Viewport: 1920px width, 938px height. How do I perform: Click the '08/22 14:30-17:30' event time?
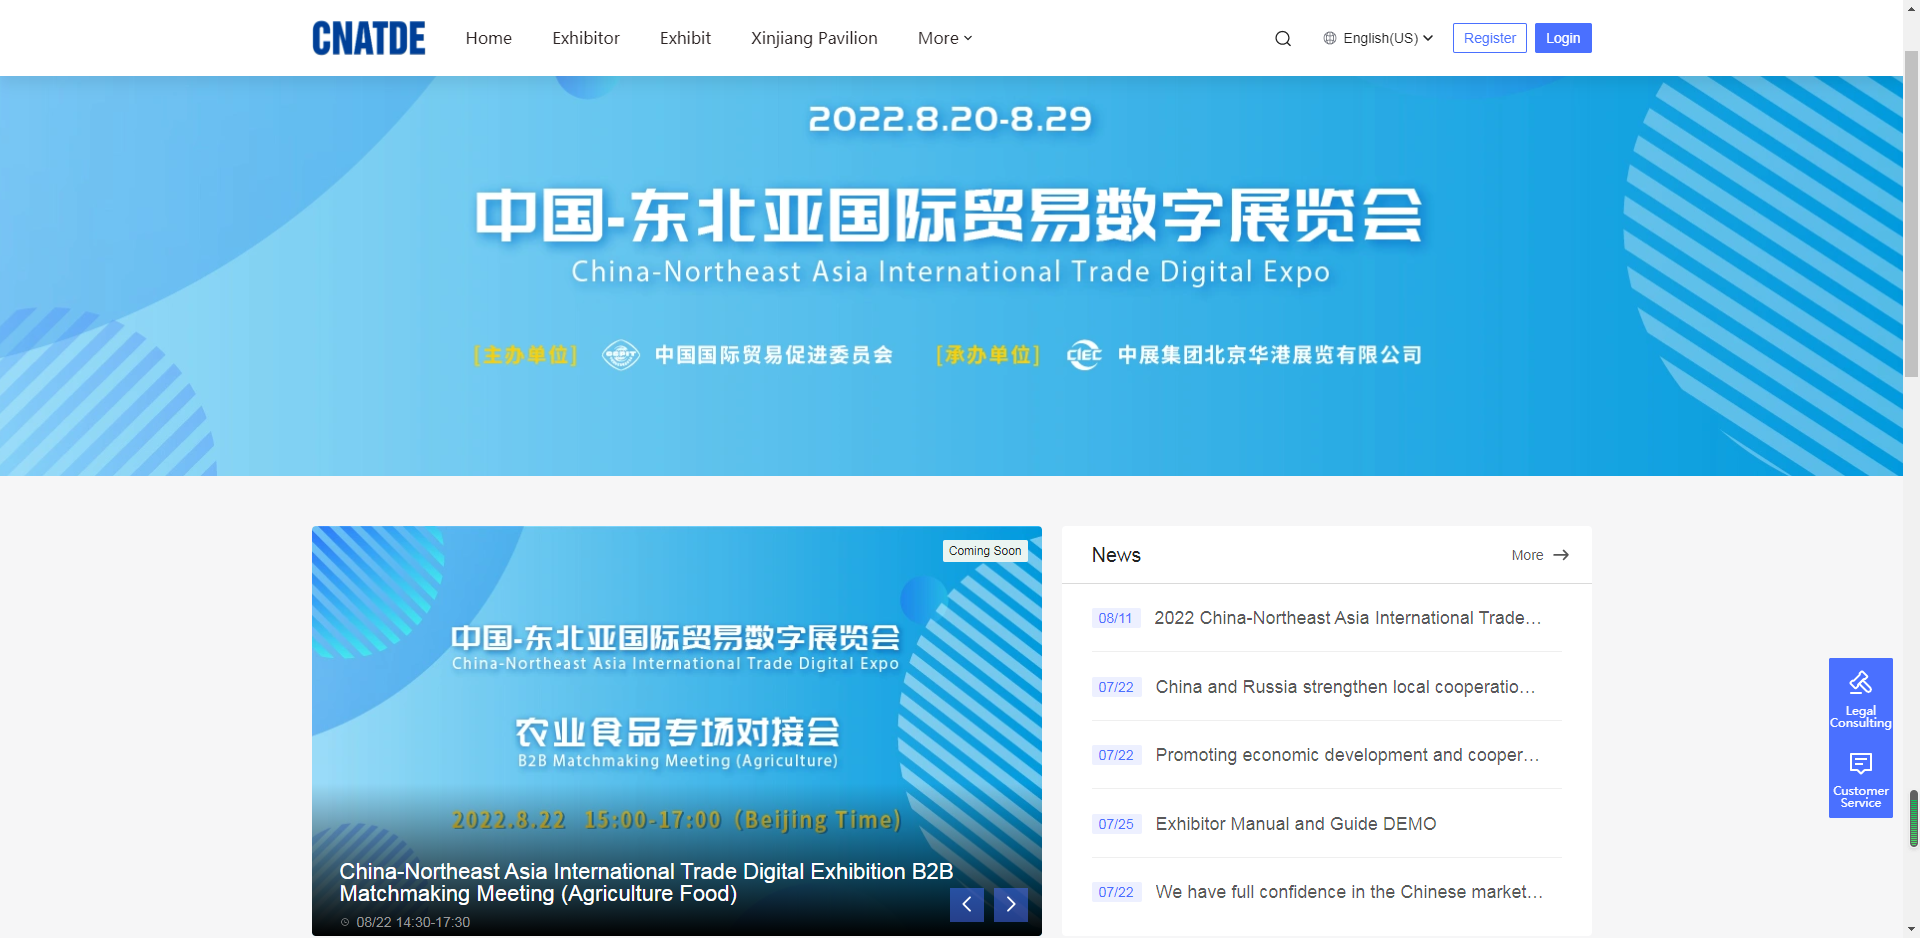pos(413,922)
